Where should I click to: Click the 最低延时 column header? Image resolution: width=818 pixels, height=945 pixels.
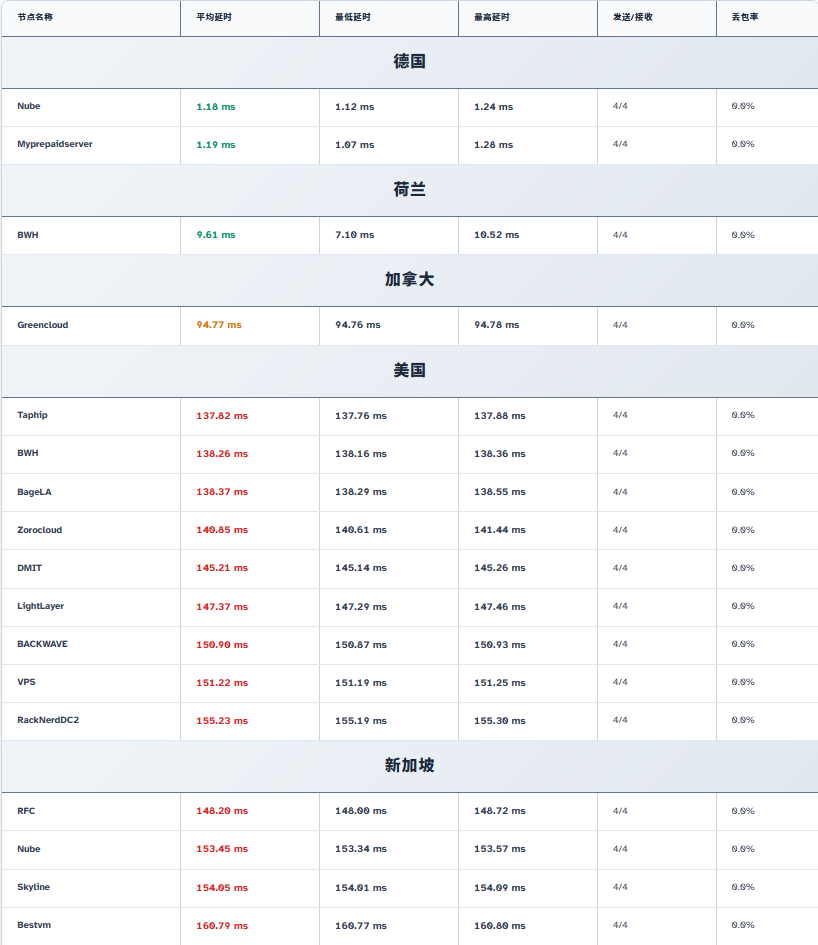pyautogui.click(x=356, y=18)
